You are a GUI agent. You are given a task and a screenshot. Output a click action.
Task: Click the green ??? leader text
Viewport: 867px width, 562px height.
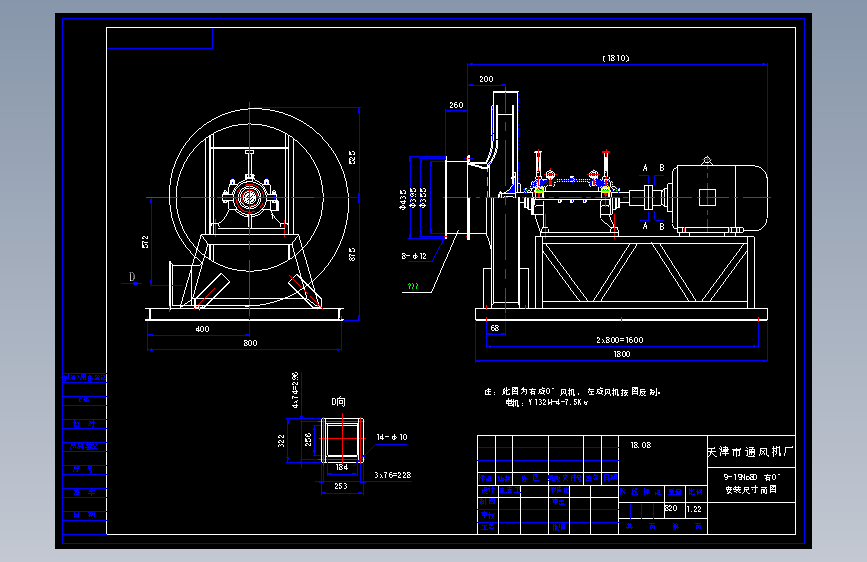[412, 286]
